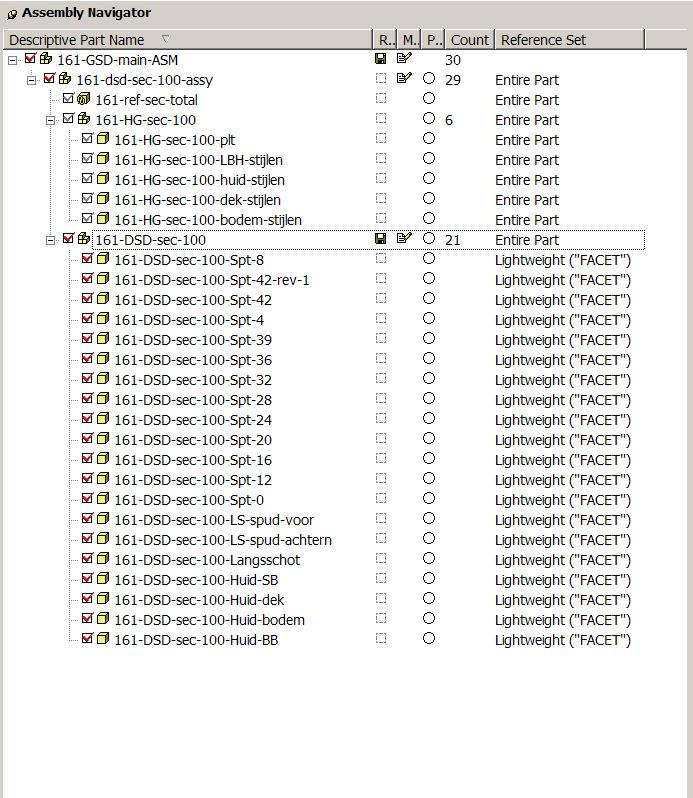
Task: Toggle the red checkbox of 161-DSD-sec-100
Action: 68,238
